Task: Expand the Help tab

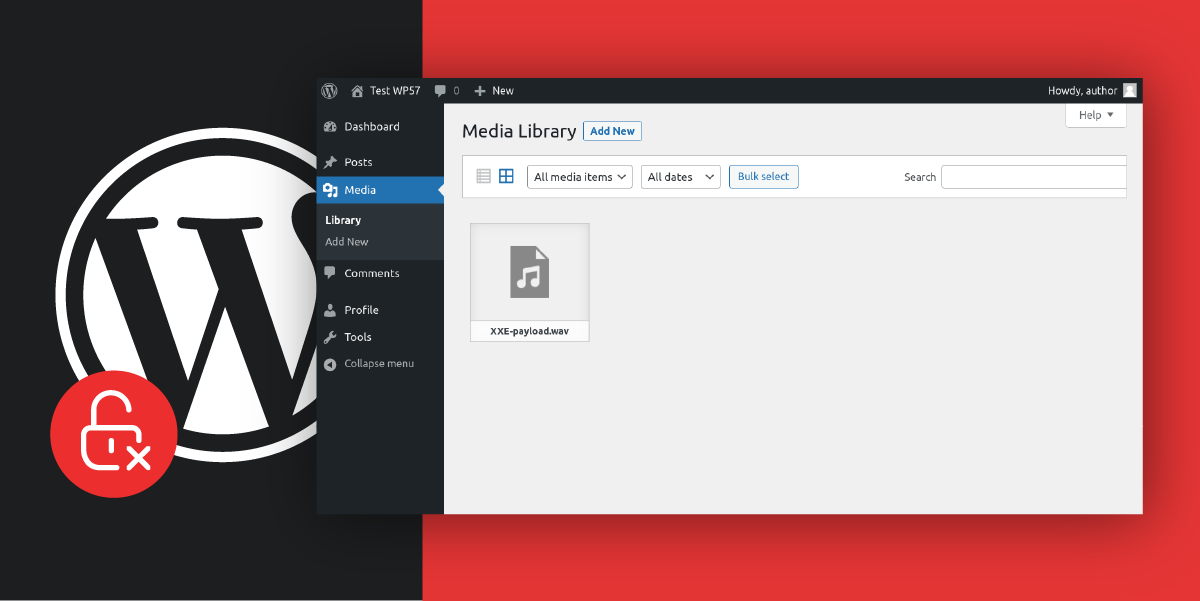Action: click(x=1096, y=115)
